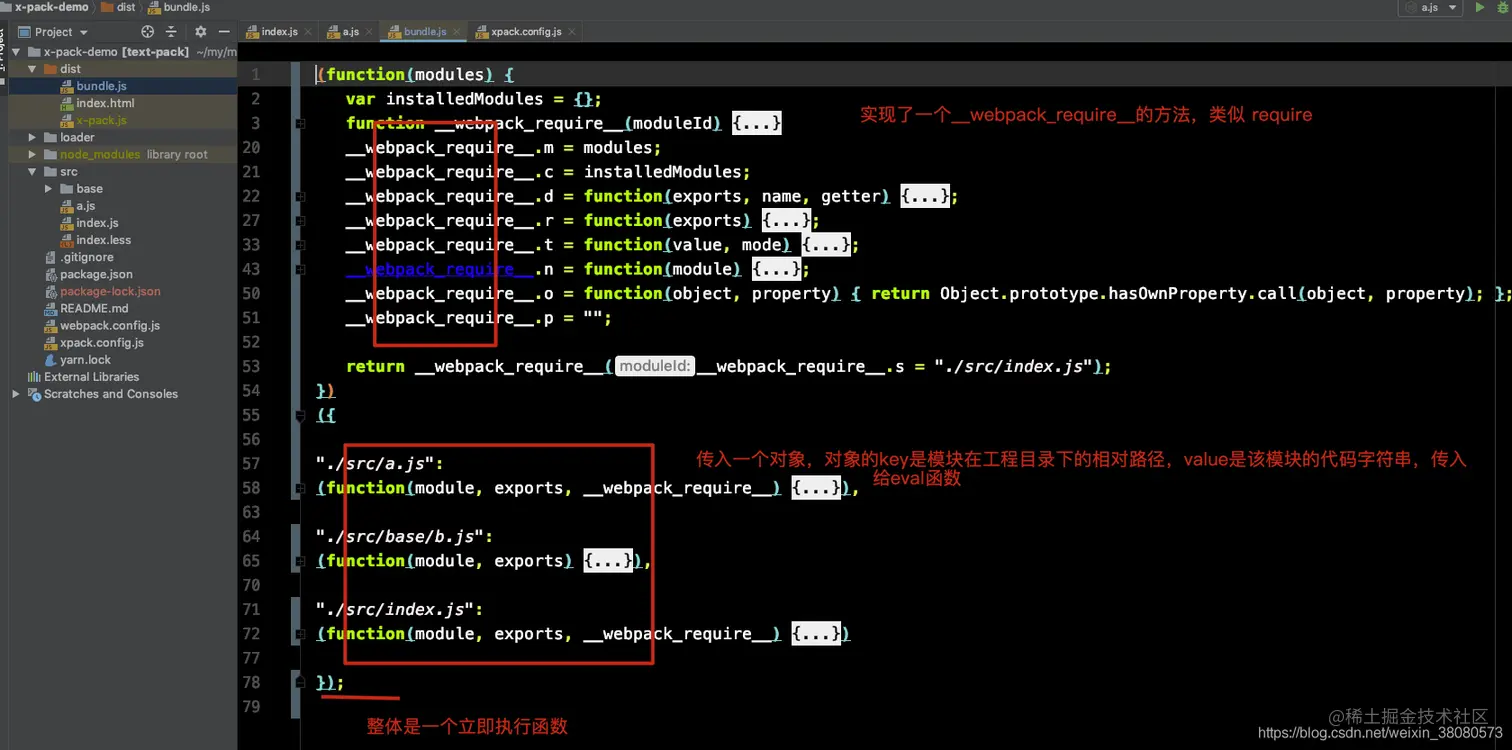Image resolution: width=1512 pixels, height=750 pixels.
Task: Run the configuration with green play icon
Action: point(1480,7)
